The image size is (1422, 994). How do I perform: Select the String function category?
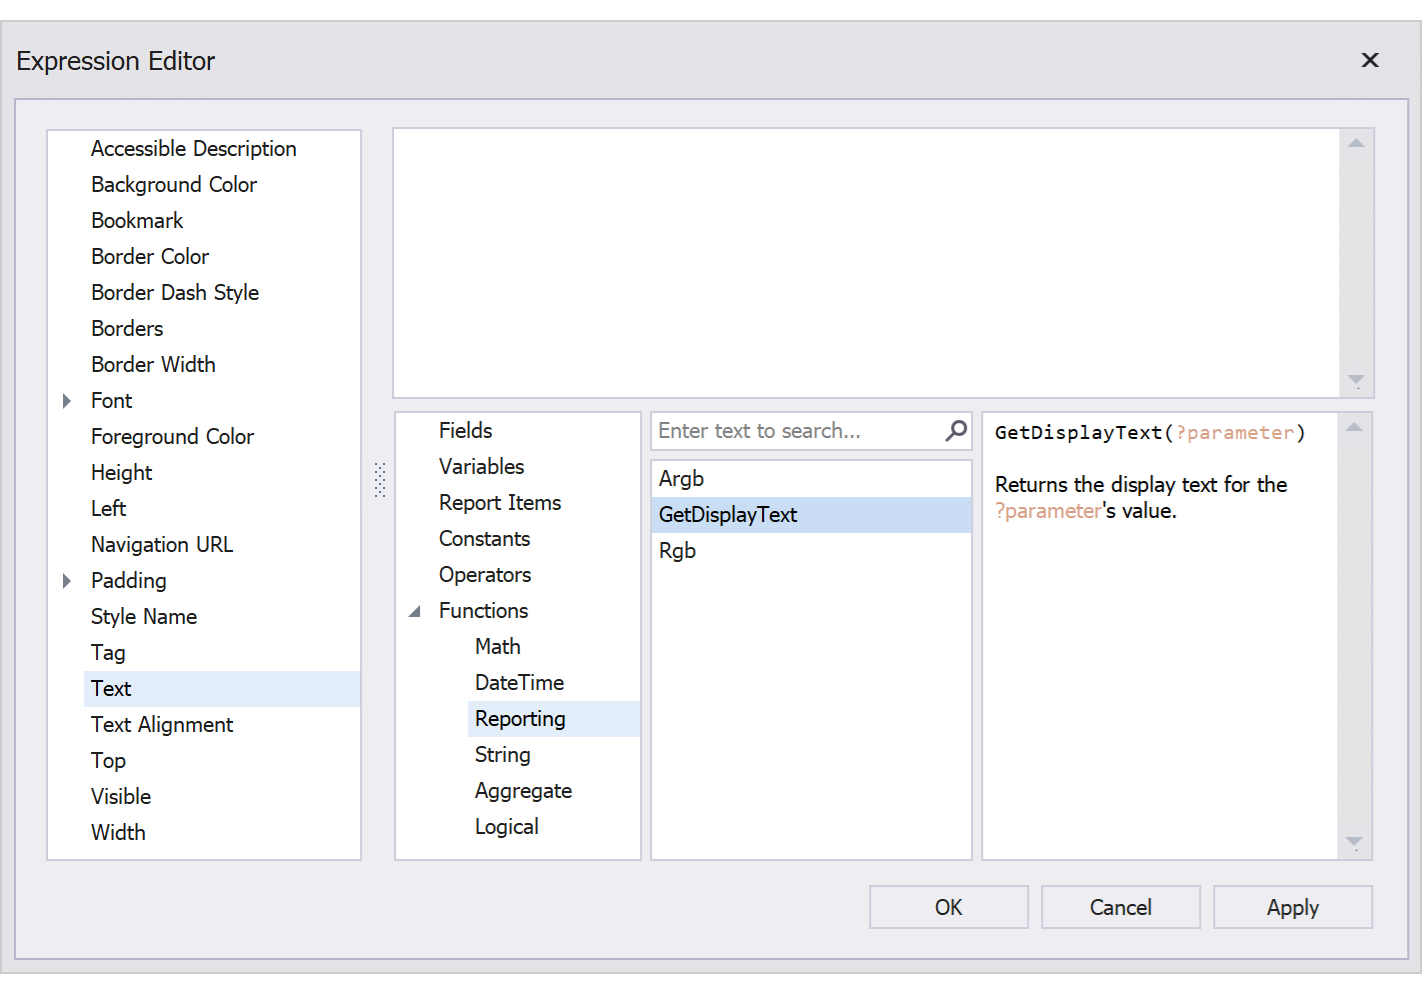502,754
